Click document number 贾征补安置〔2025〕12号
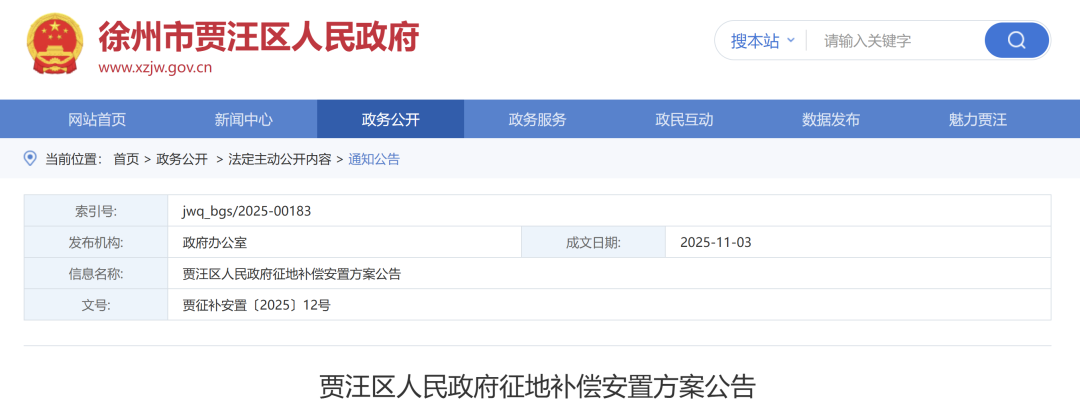 (x=256, y=305)
